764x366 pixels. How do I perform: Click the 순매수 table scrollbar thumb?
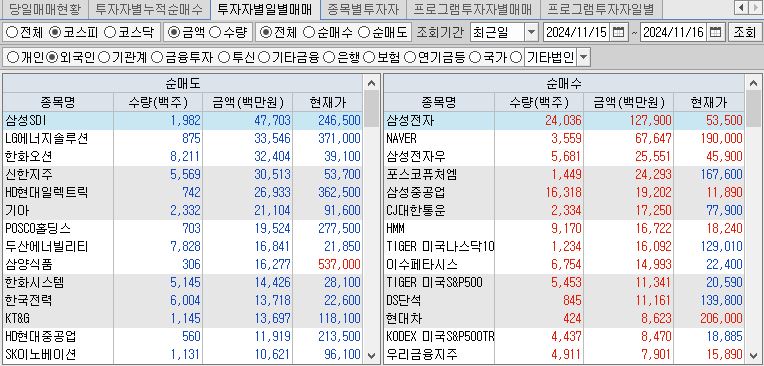click(x=753, y=109)
